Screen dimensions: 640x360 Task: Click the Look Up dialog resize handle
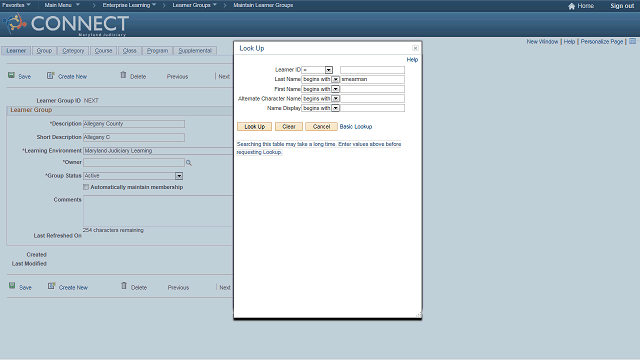[x=419, y=315]
